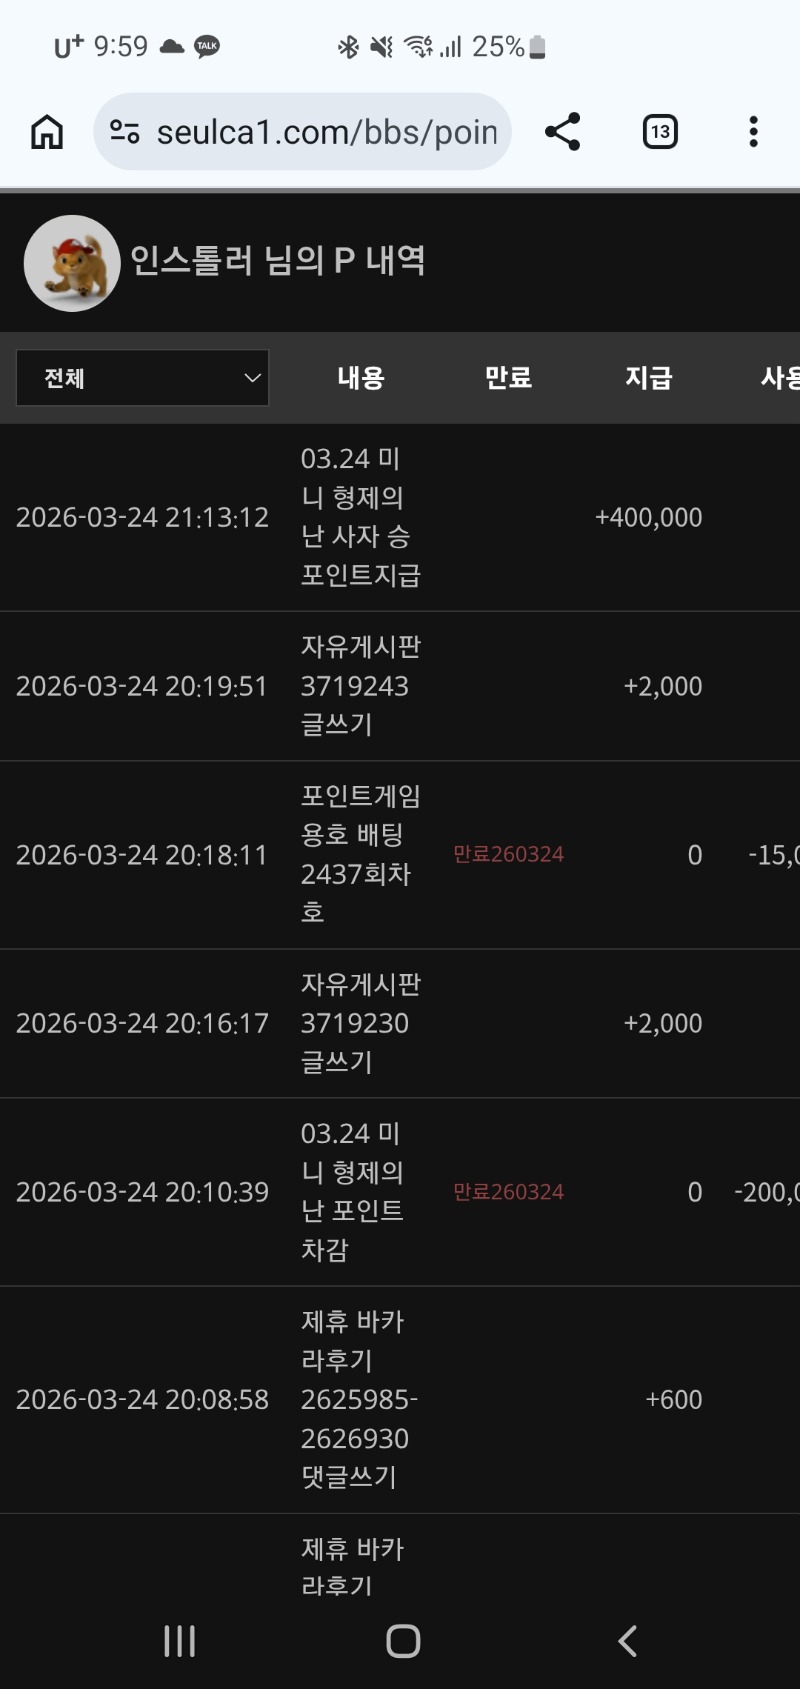
Task: Tap the 만료 column header
Action: click(508, 378)
